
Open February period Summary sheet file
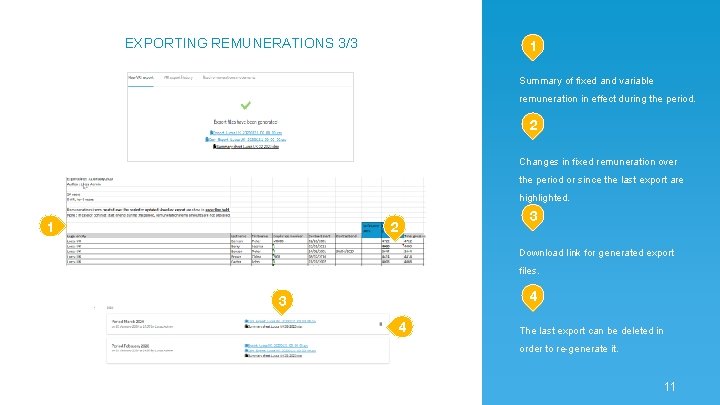coord(274,355)
